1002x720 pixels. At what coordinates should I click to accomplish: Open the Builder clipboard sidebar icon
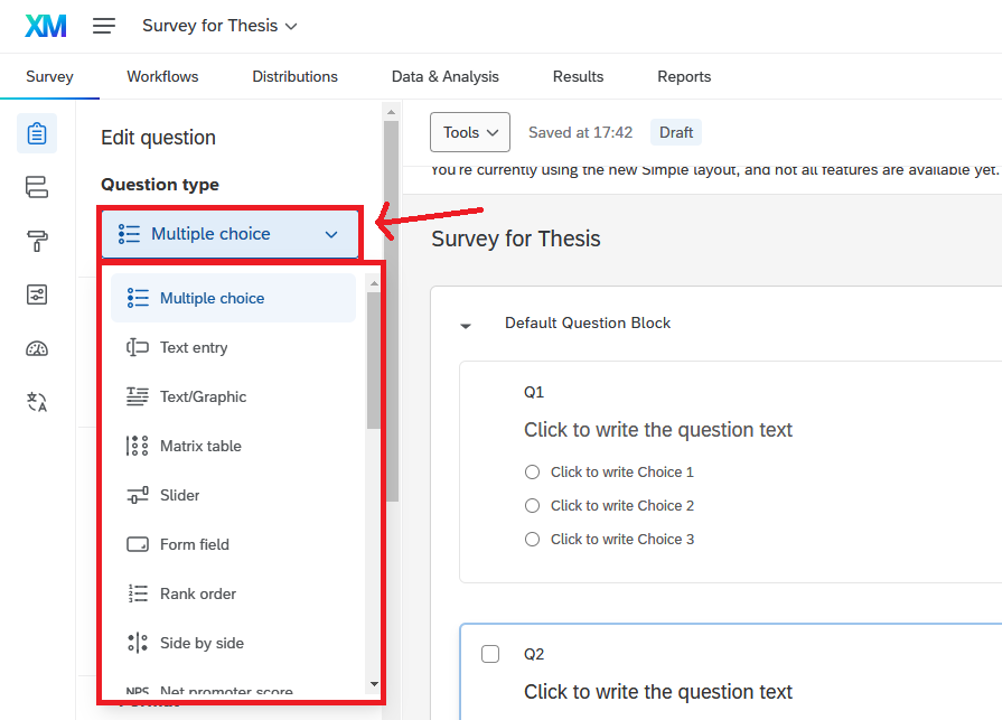click(x=37, y=133)
